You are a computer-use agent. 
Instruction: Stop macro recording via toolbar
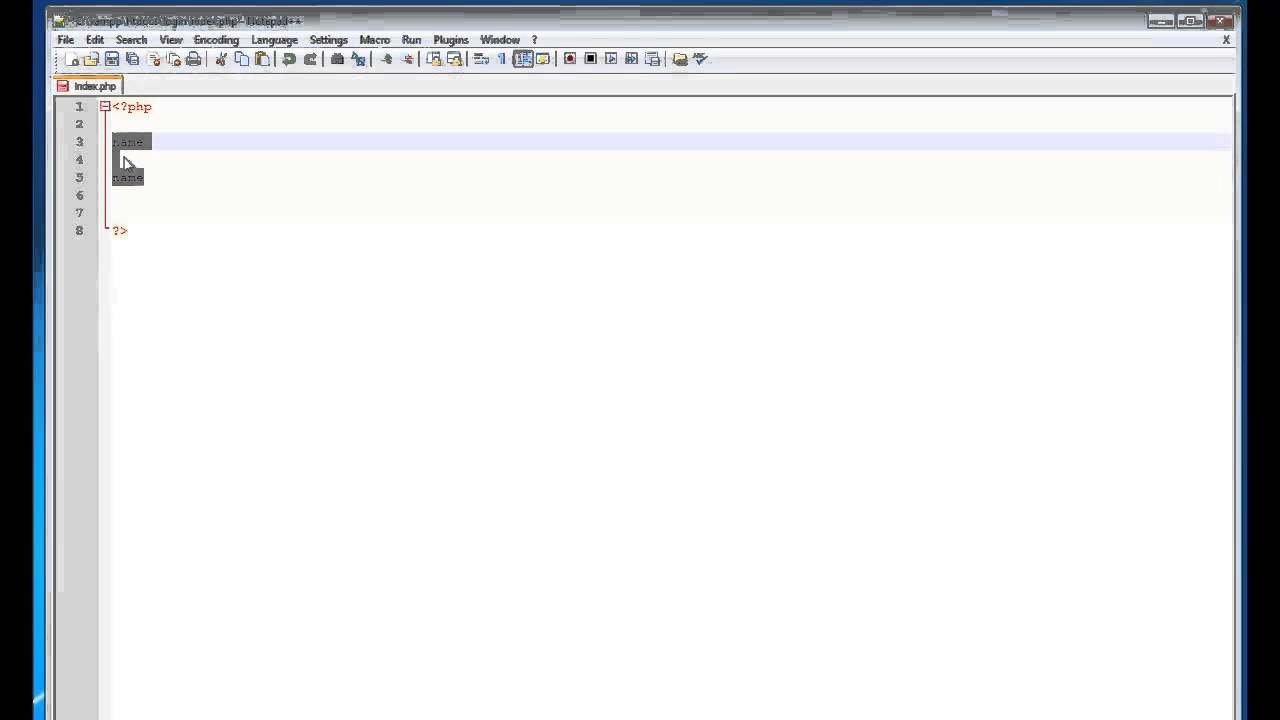pyautogui.click(x=590, y=59)
